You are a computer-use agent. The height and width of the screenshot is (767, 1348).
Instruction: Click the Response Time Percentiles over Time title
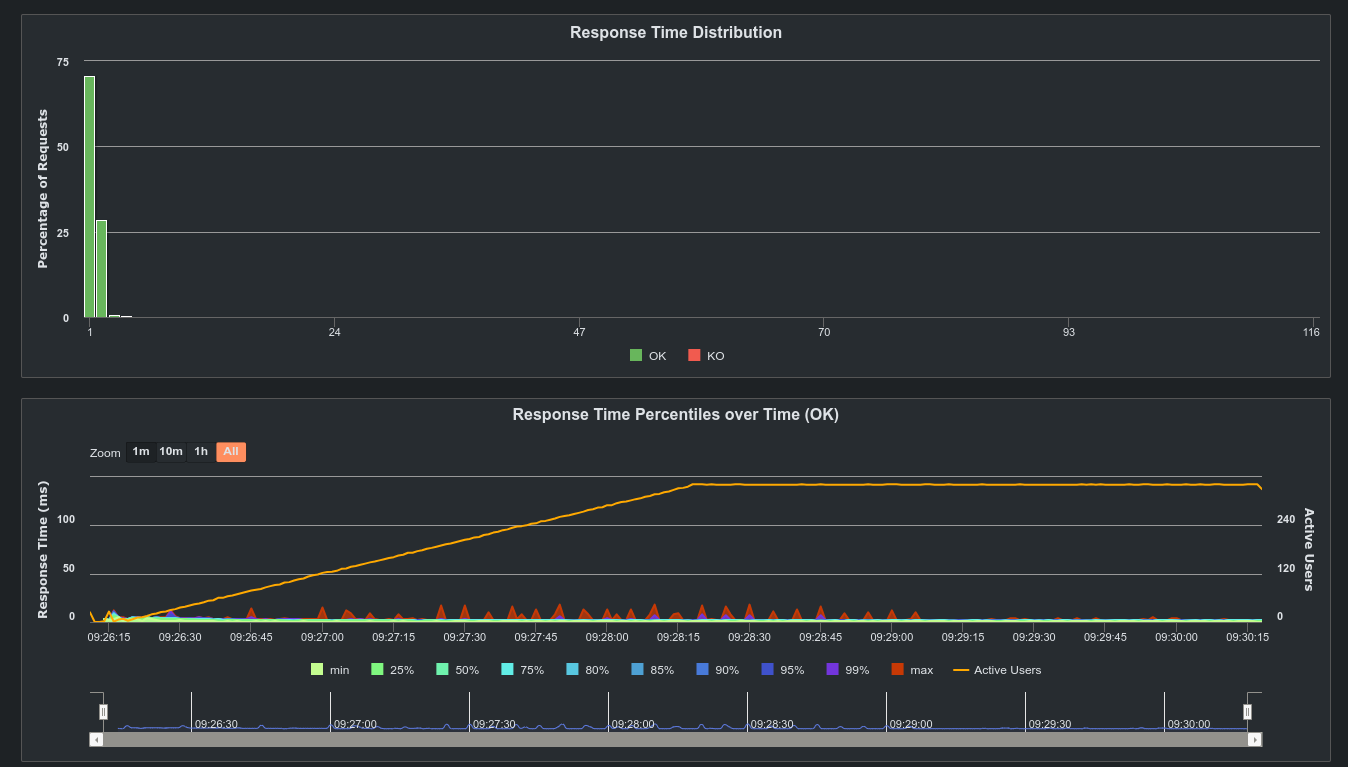(676, 415)
